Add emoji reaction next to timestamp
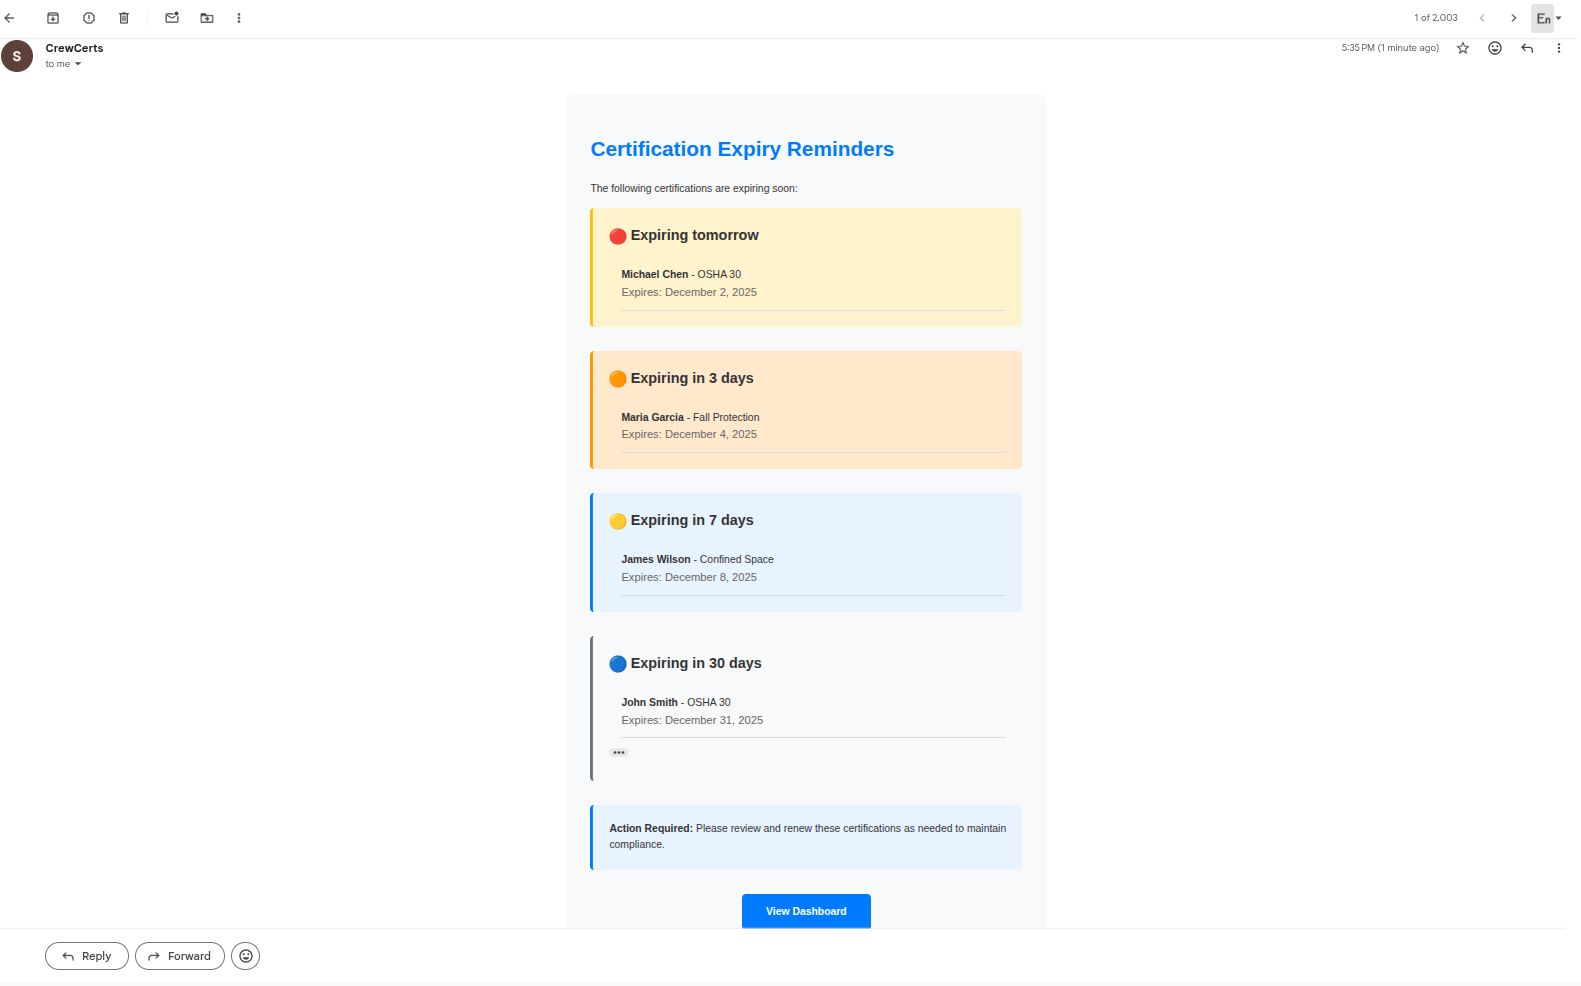 [x=1495, y=48]
